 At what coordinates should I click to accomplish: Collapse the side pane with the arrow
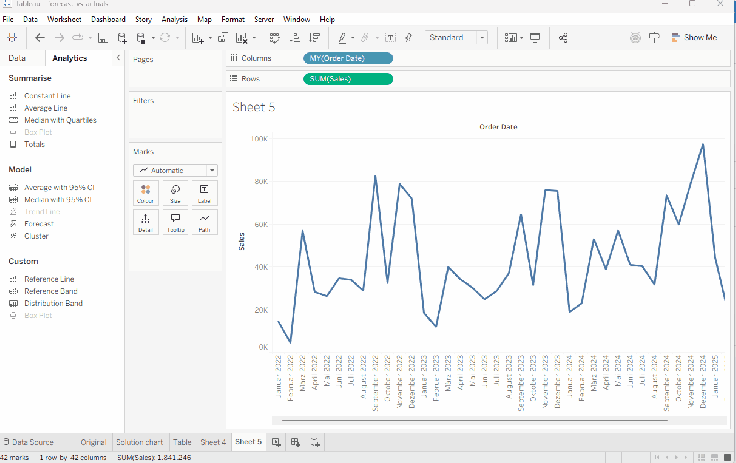click(119, 59)
